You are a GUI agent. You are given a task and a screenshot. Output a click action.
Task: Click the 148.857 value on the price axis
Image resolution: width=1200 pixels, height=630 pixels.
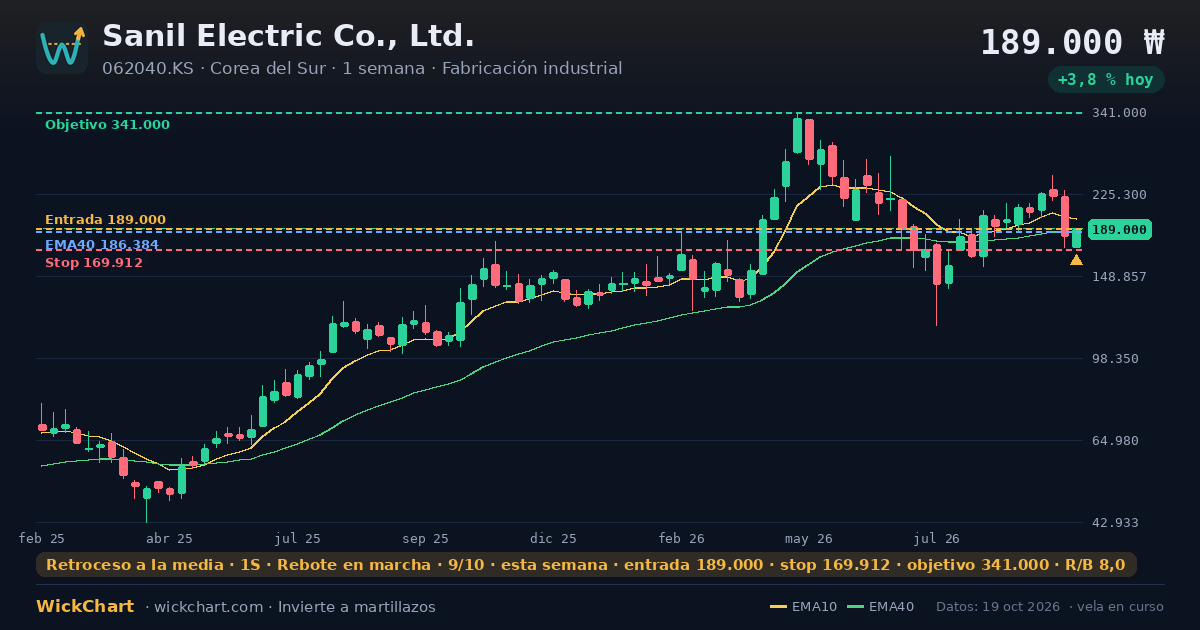tap(1119, 277)
